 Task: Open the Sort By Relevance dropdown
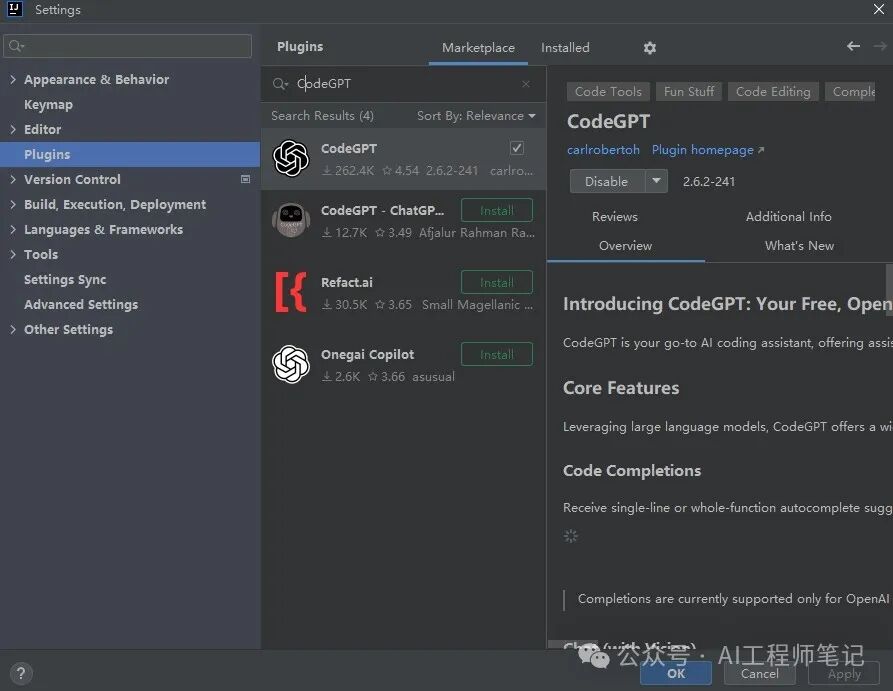476,116
